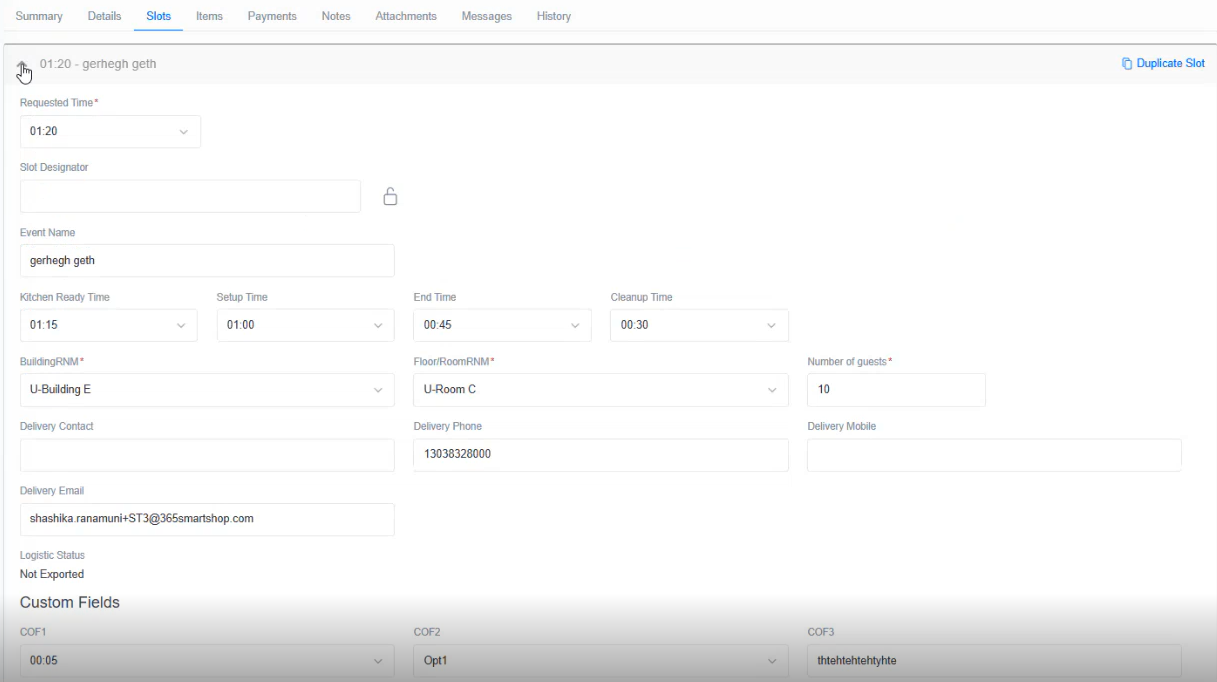
Task: Open the BuildingRNM dropdown
Action: click(380, 389)
